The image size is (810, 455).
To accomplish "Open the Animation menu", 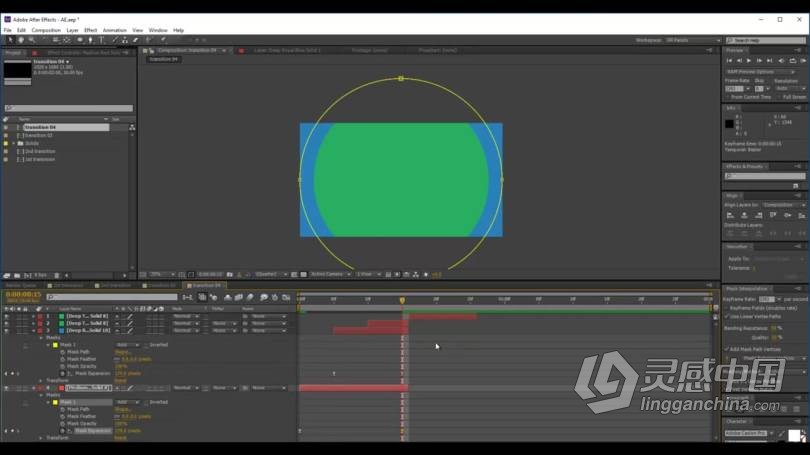I will [116, 30].
